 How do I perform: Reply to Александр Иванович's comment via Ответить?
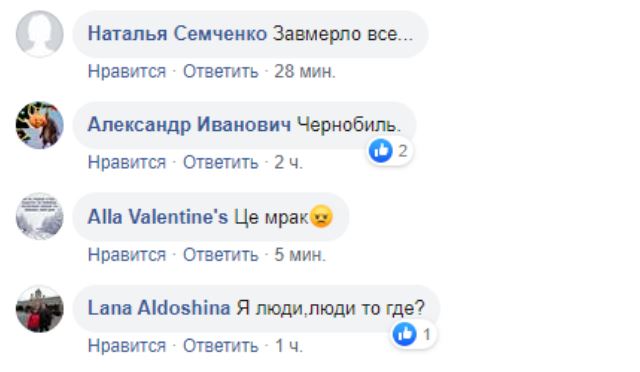coord(220,163)
